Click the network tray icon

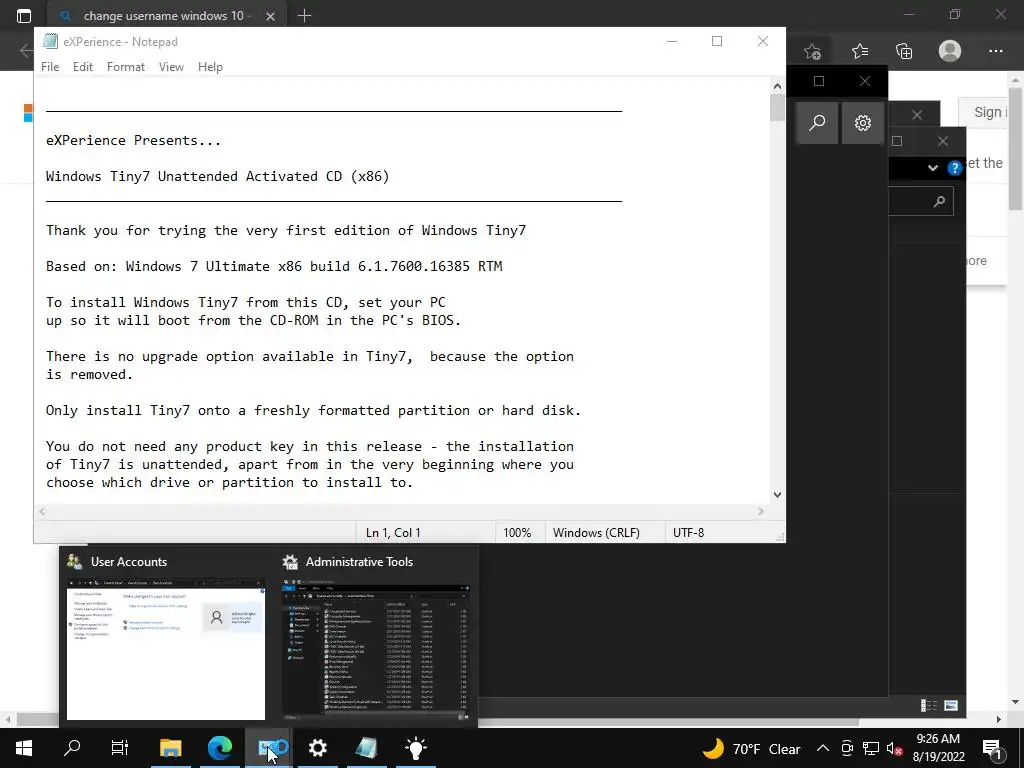click(x=871, y=748)
